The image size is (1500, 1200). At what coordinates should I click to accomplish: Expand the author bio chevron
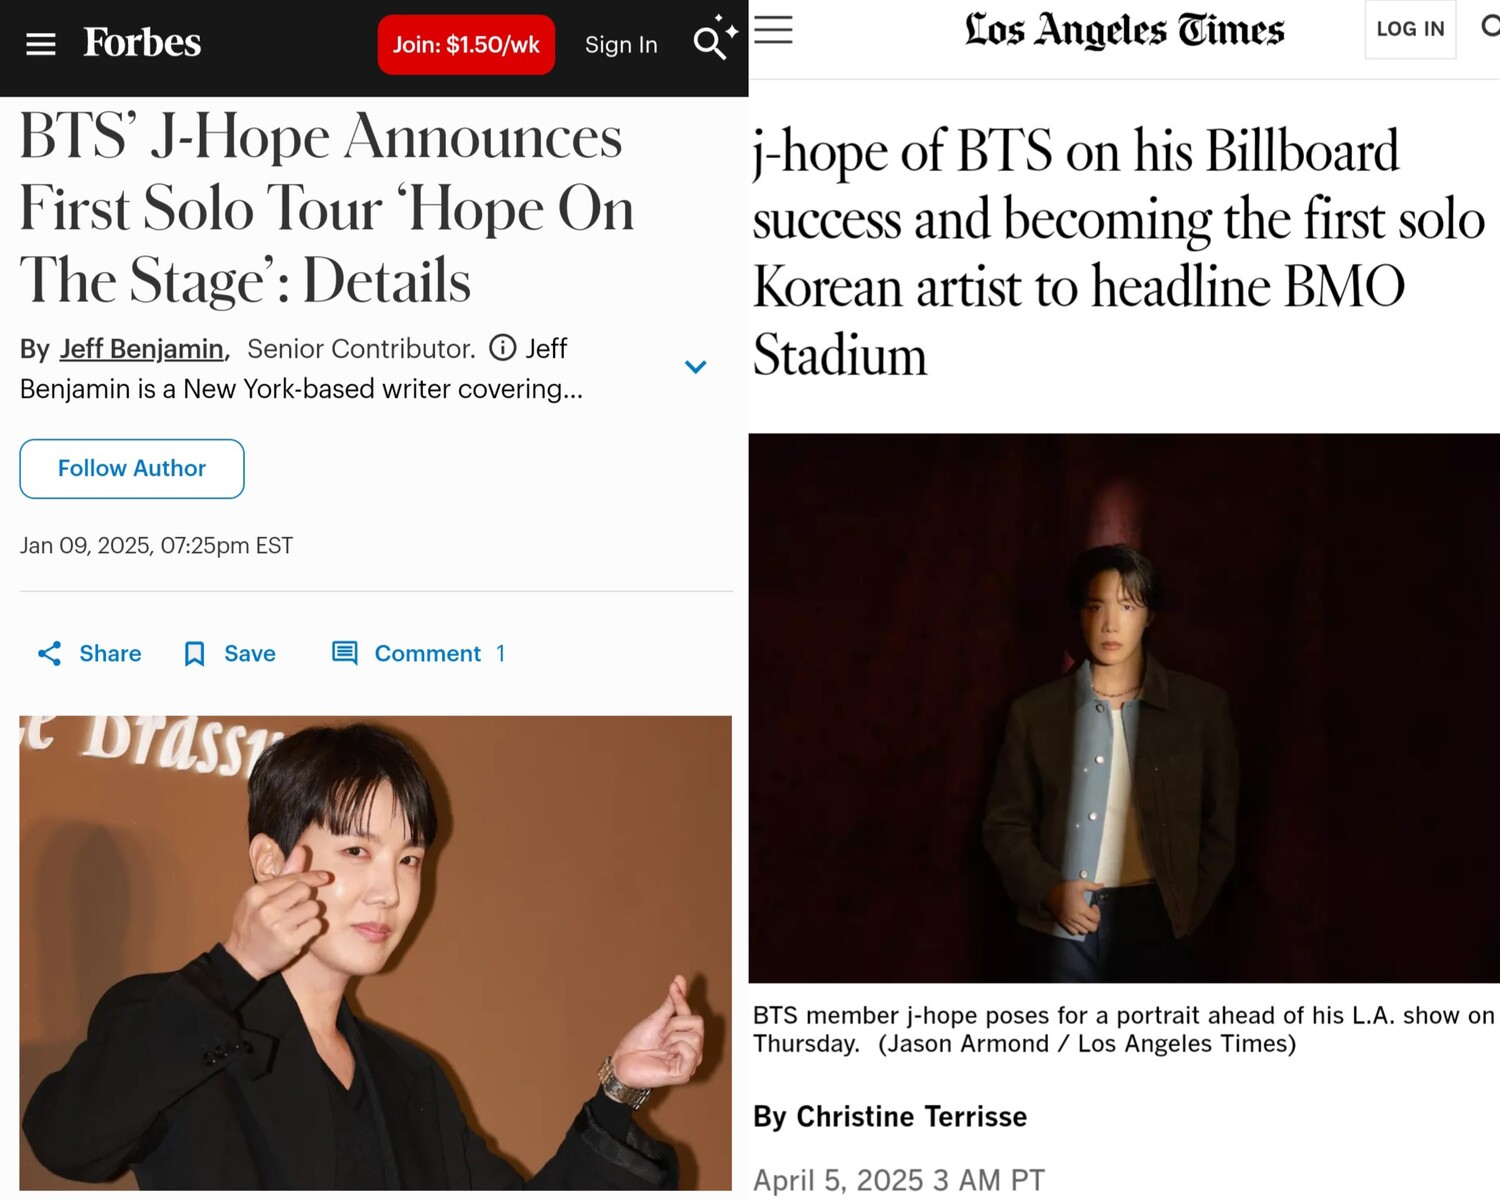point(696,367)
